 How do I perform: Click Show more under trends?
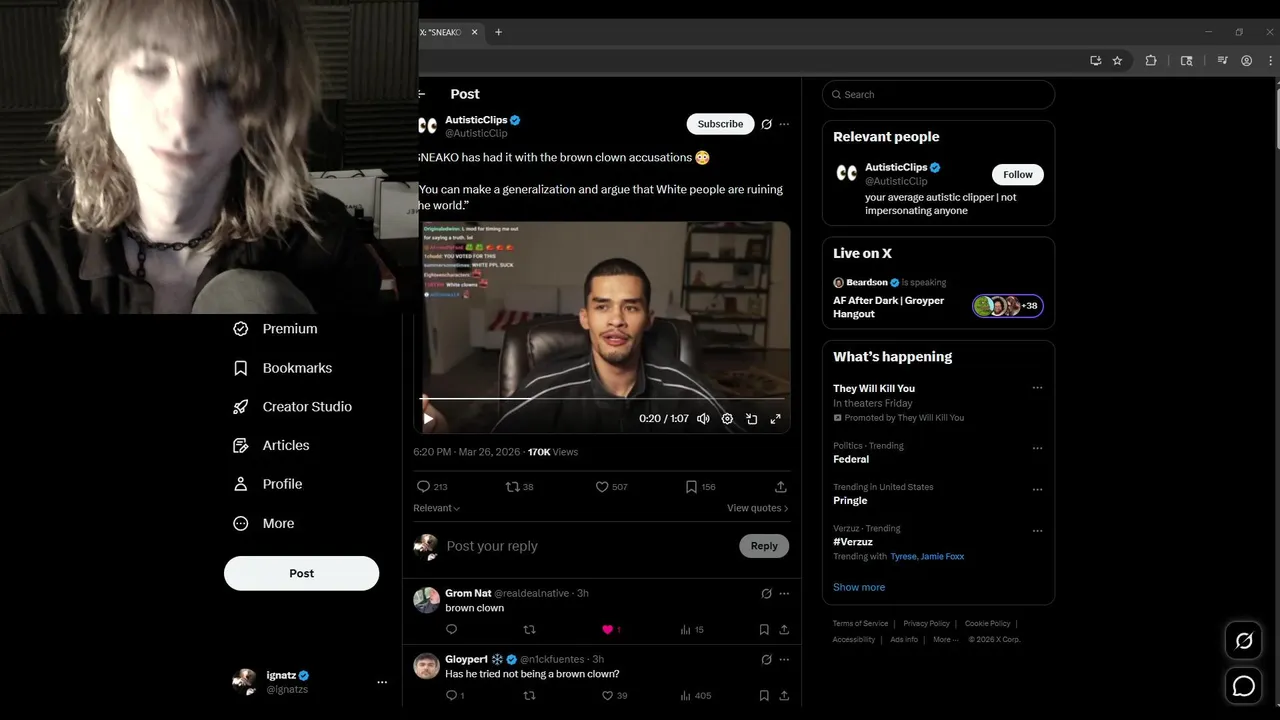point(859,587)
